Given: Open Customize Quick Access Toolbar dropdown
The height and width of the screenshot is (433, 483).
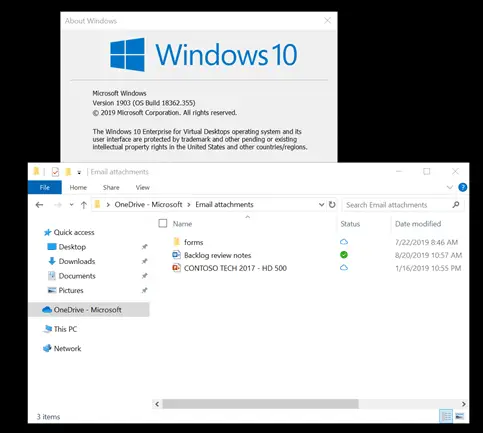Looking at the screenshot, I should (79, 172).
